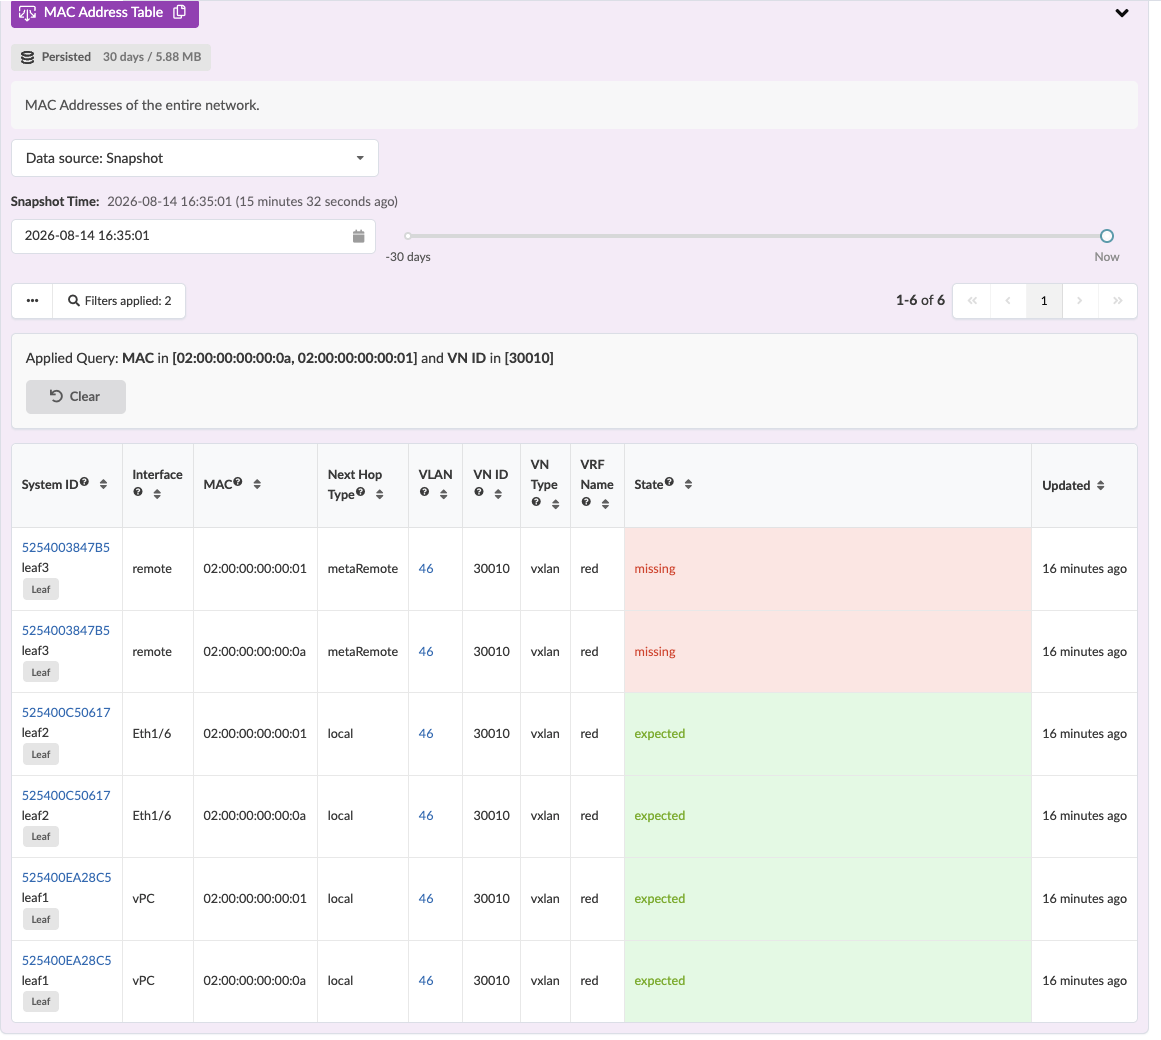
Task: Click the snapshot time slider Now handle
Action: [x=1106, y=236]
